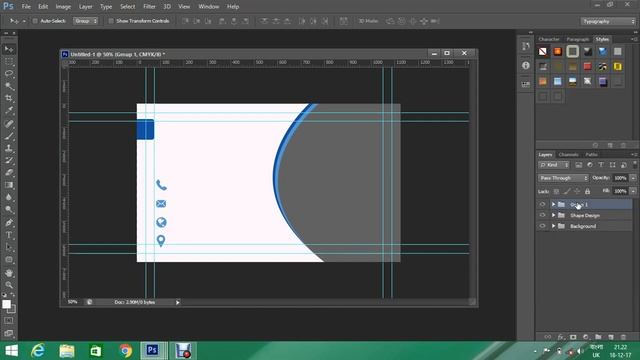Toggle the layer filtering switch
Screen dimensions: 640x360
635,164
